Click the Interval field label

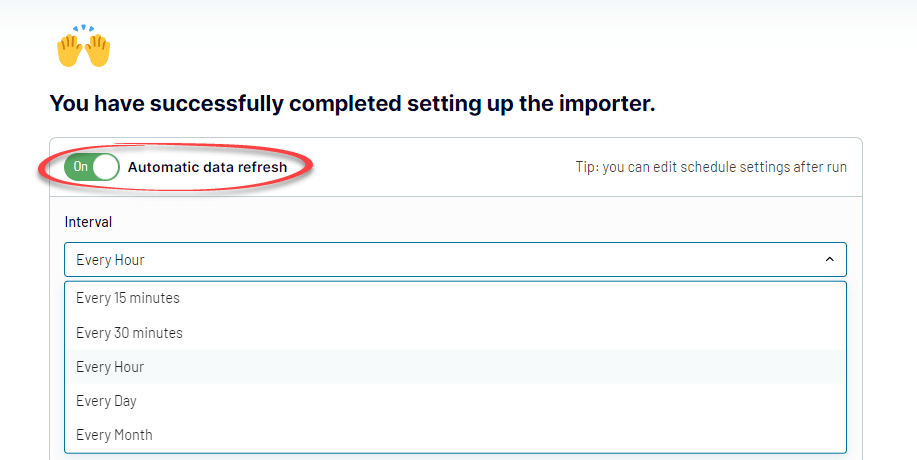(88, 222)
